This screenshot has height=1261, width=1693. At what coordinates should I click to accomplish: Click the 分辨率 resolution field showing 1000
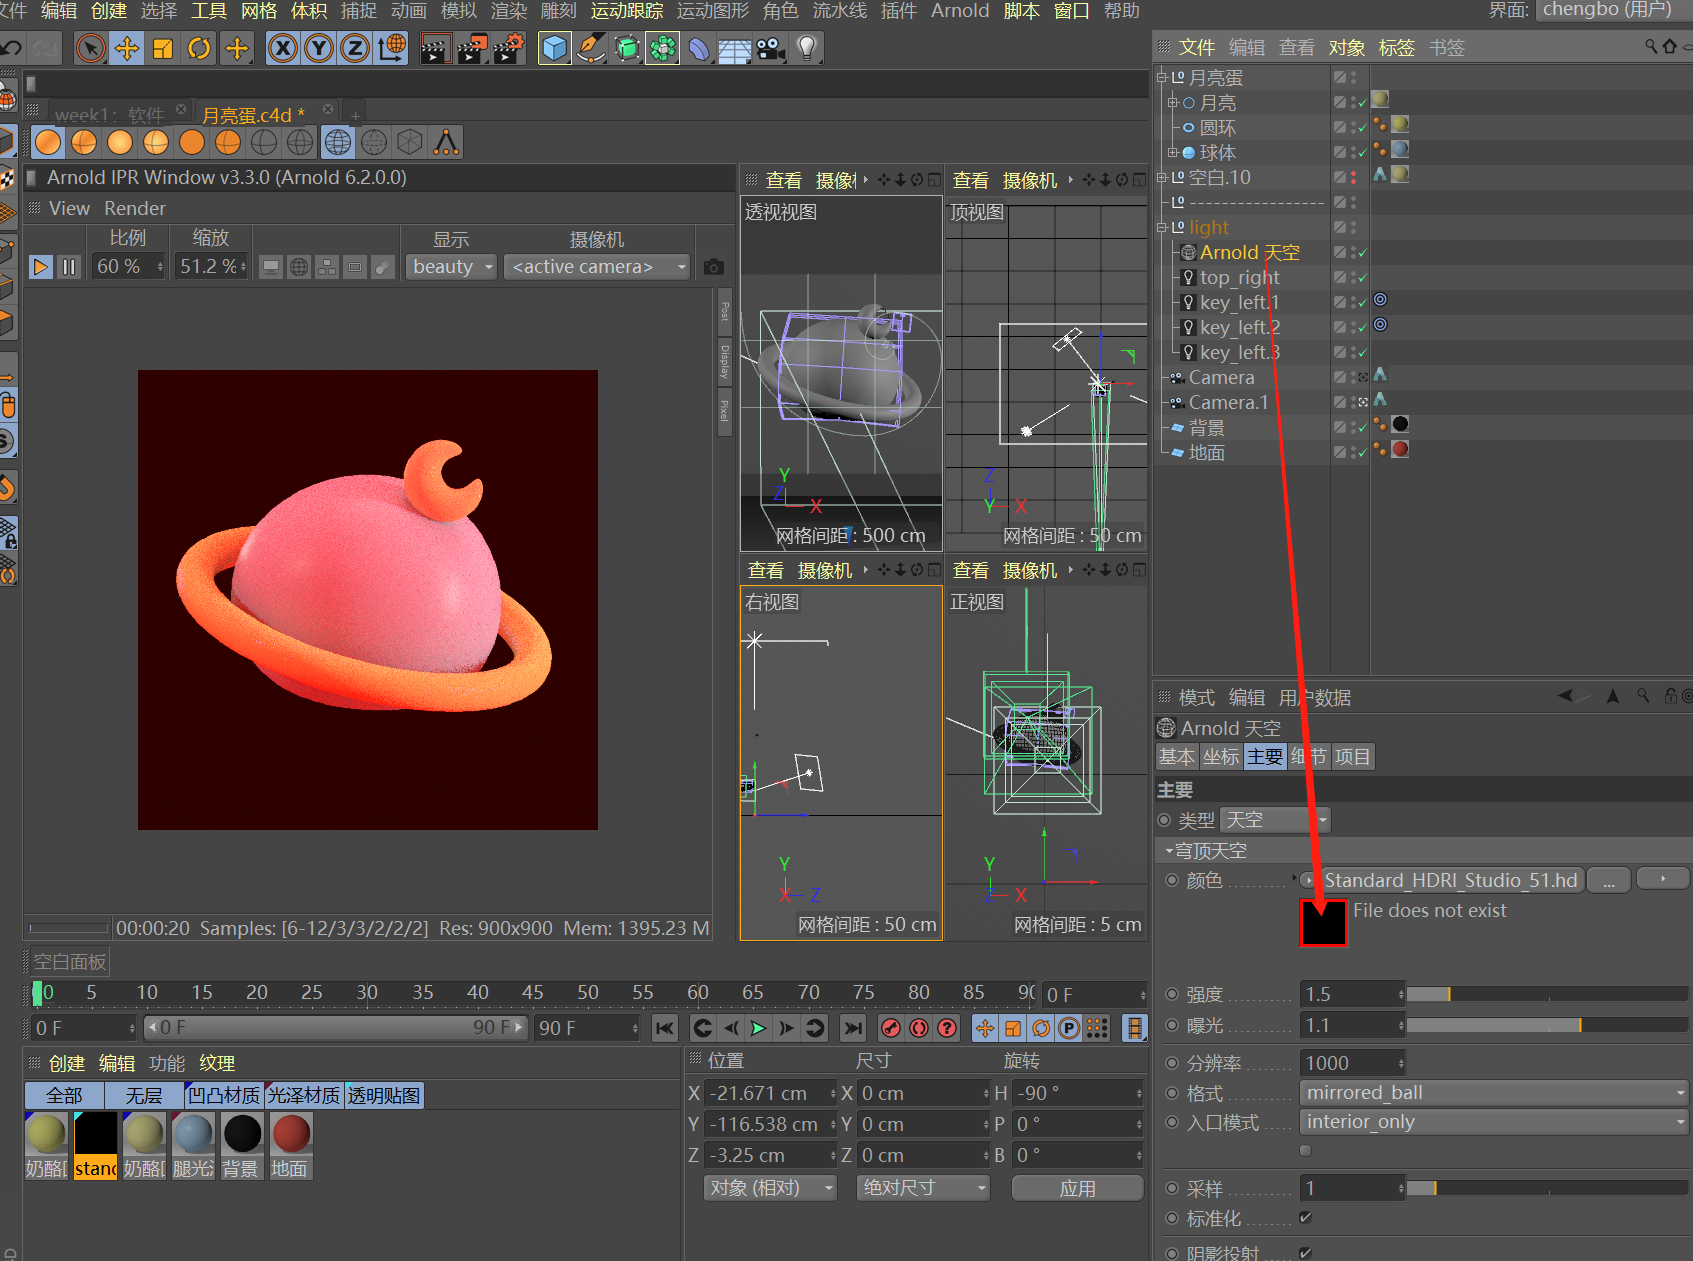tap(1352, 1063)
